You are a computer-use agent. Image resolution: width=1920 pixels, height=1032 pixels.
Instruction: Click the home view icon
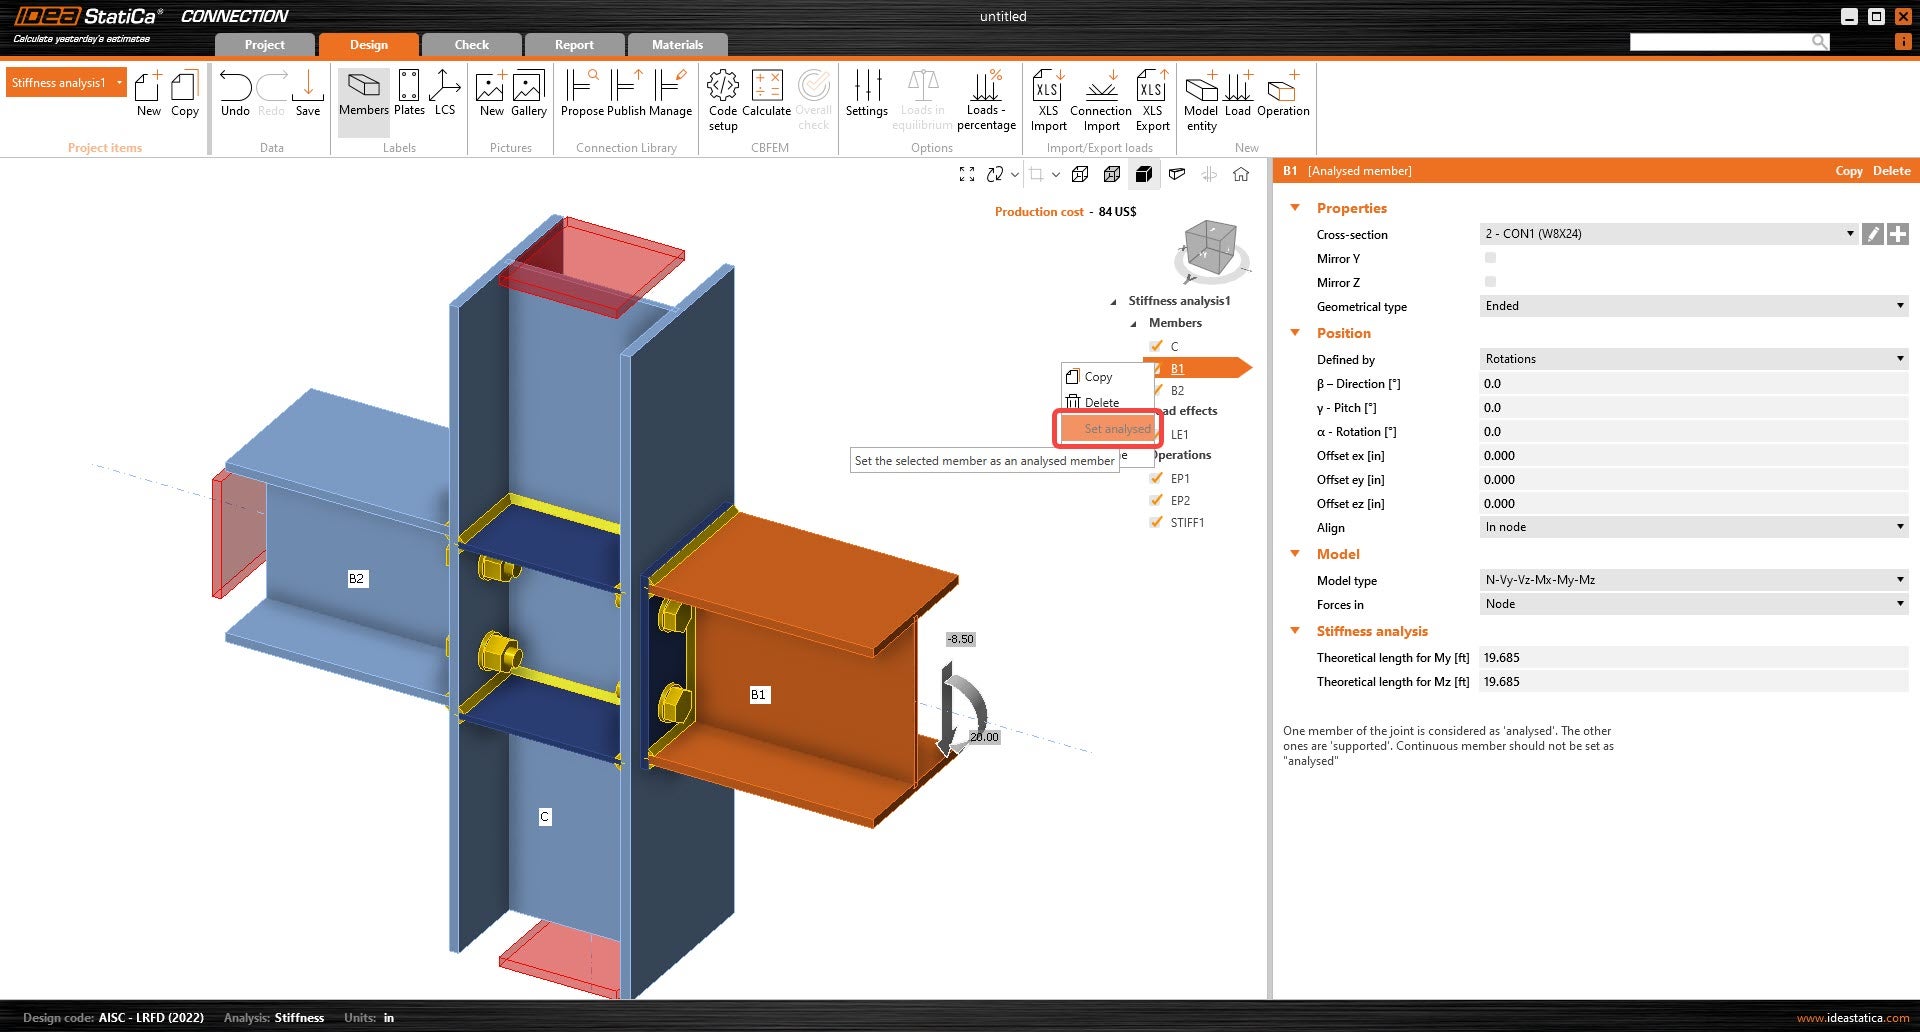coord(1241,174)
